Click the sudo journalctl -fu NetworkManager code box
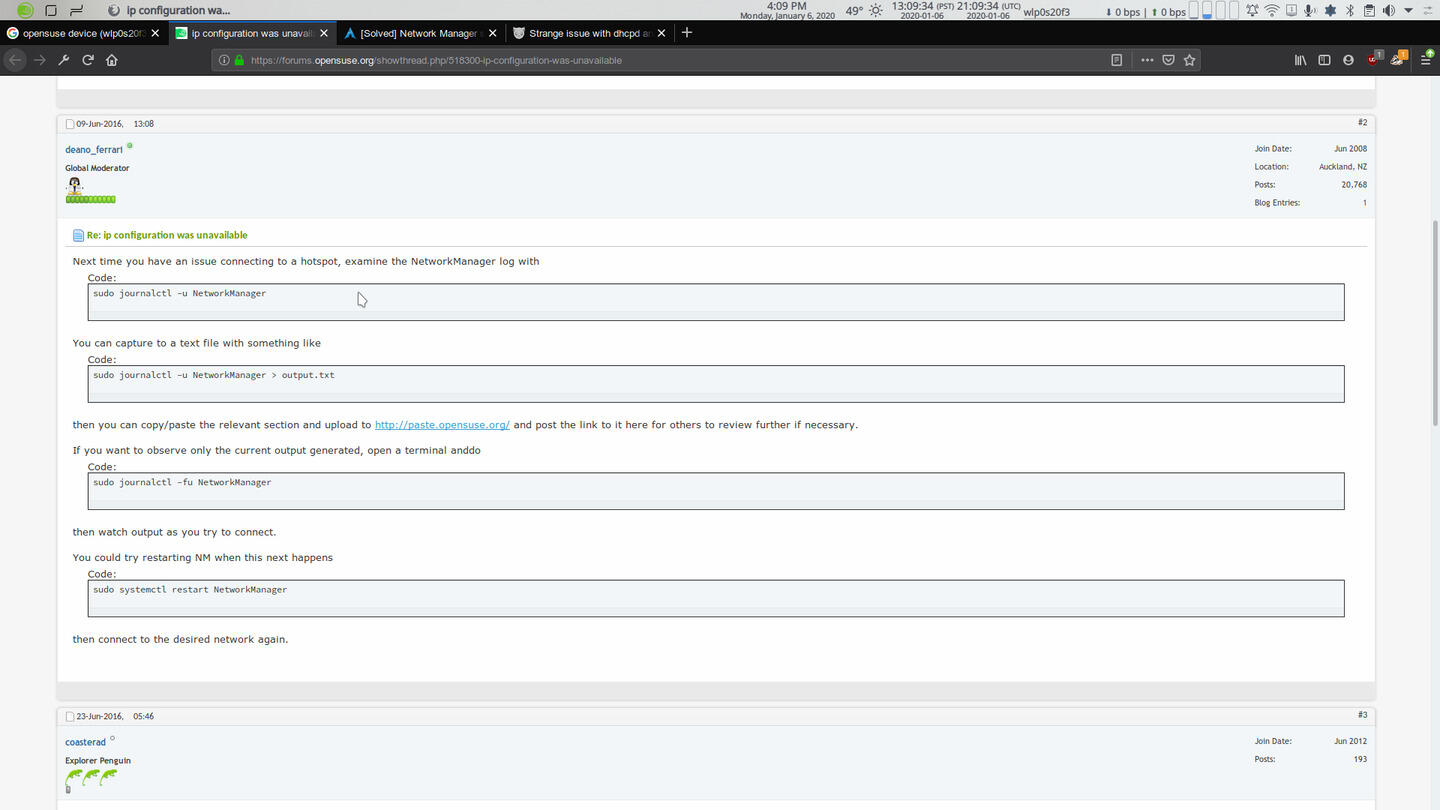 coord(716,491)
